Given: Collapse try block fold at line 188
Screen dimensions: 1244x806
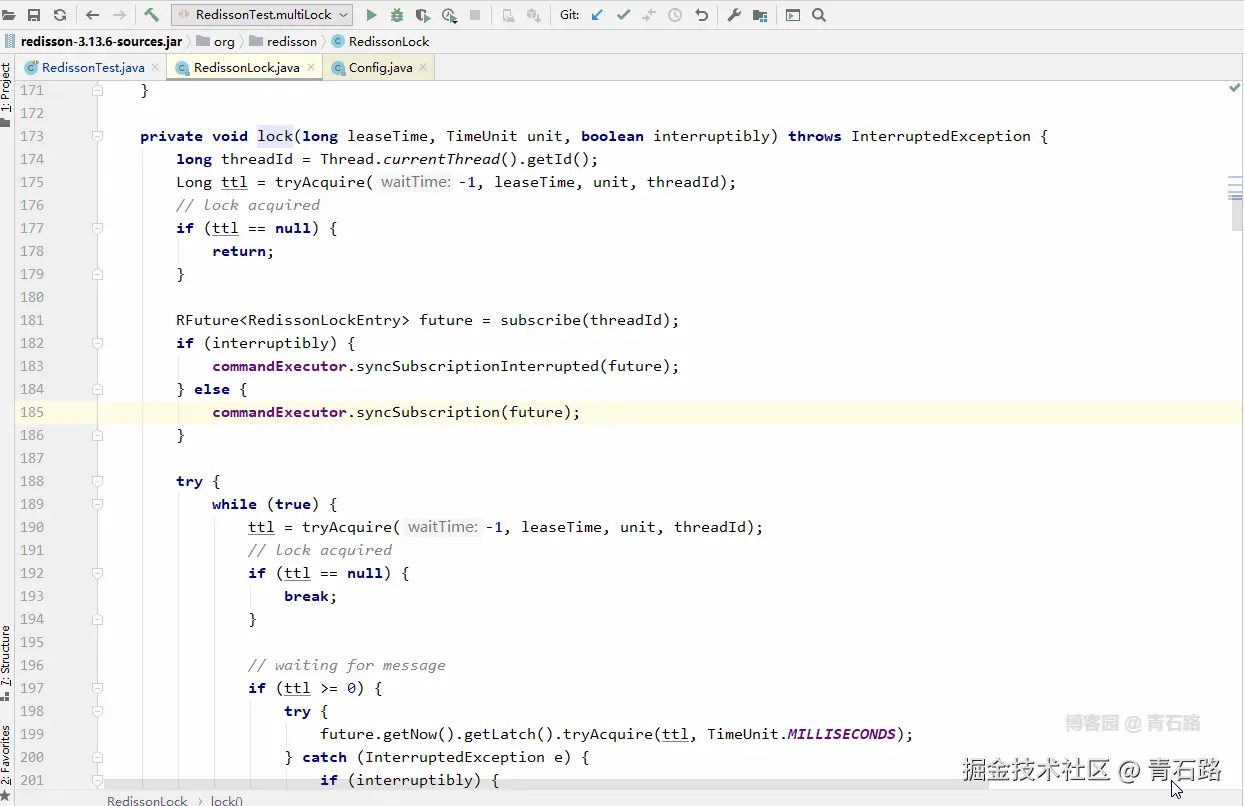Looking at the screenshot, I should coord(98,481).
